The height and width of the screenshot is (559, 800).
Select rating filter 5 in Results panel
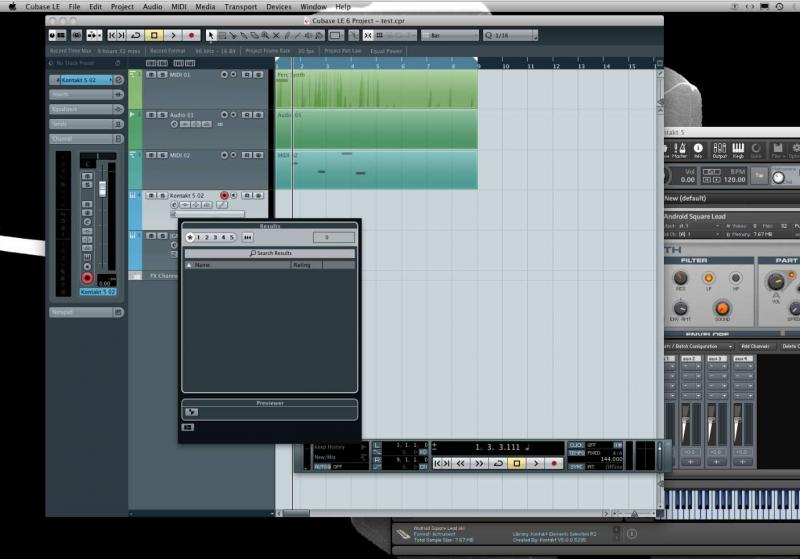point(231,237)
